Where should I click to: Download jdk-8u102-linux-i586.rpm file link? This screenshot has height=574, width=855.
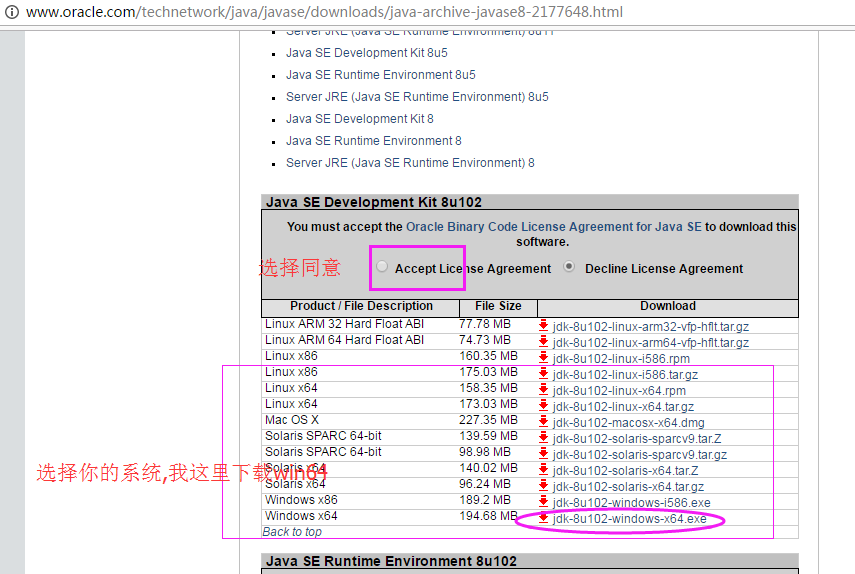pos(621,359)
